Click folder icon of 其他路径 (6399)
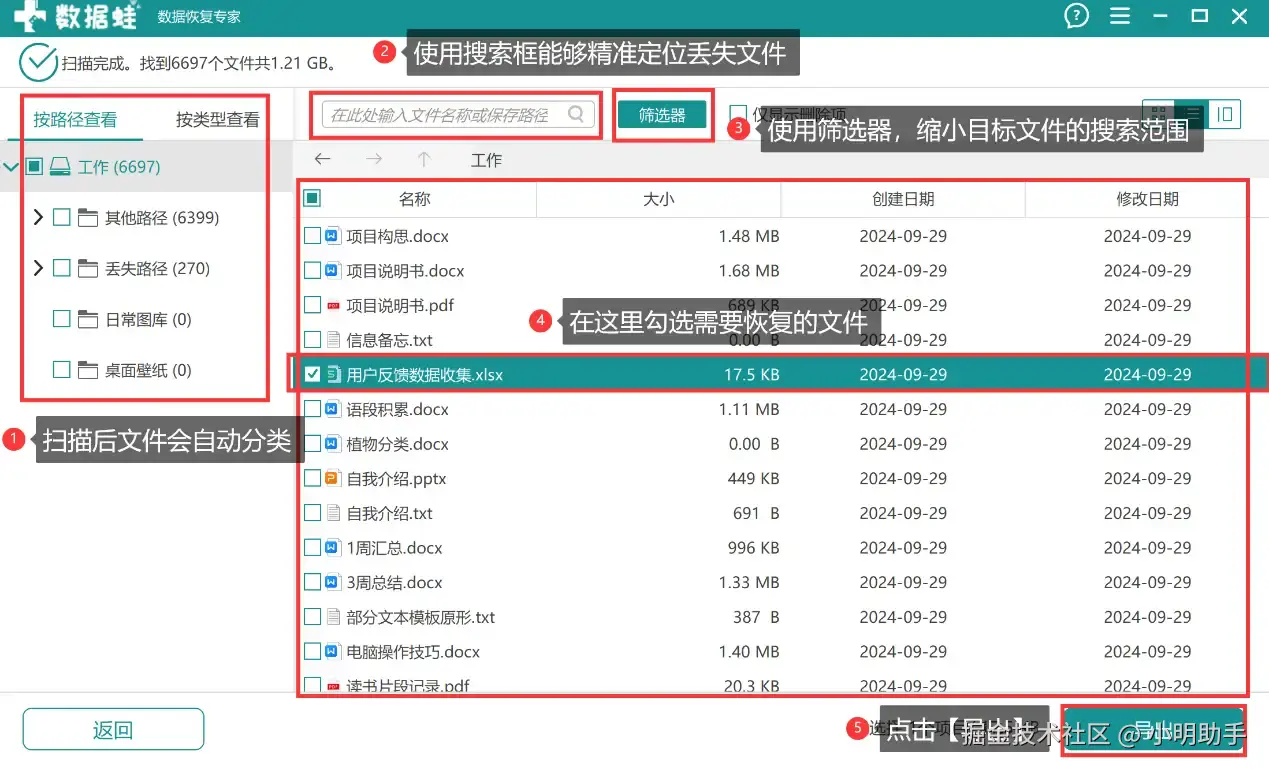 pos(88,218)
